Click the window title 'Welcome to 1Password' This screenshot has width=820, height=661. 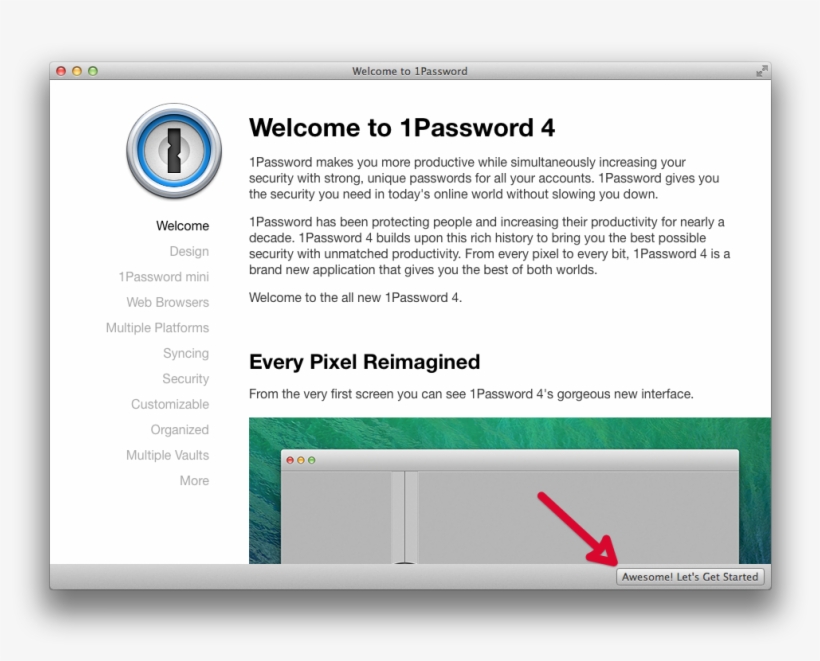pos(409,71)
